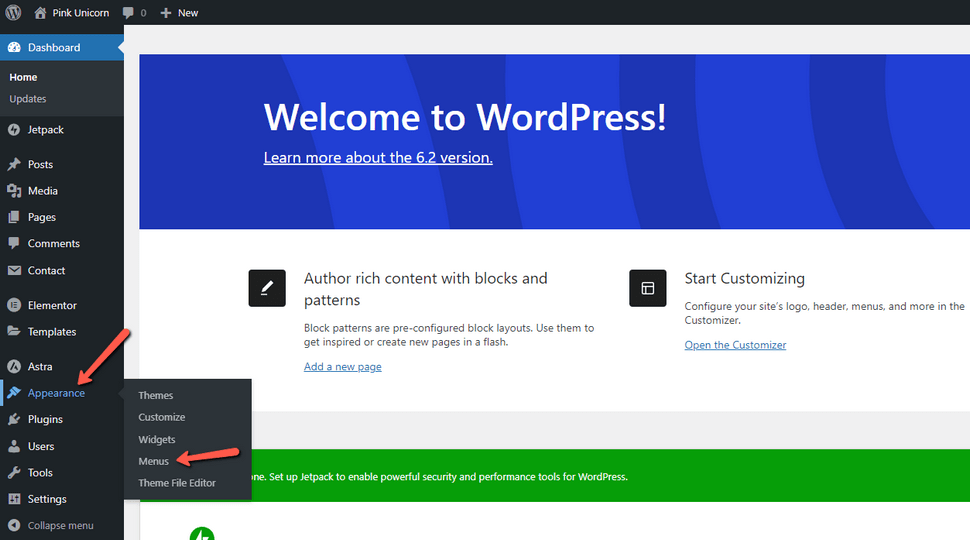This screenshot has height=540, width=970.
Task: Click the home icon beside Pink Unicorn
Action: click(40, 12)
